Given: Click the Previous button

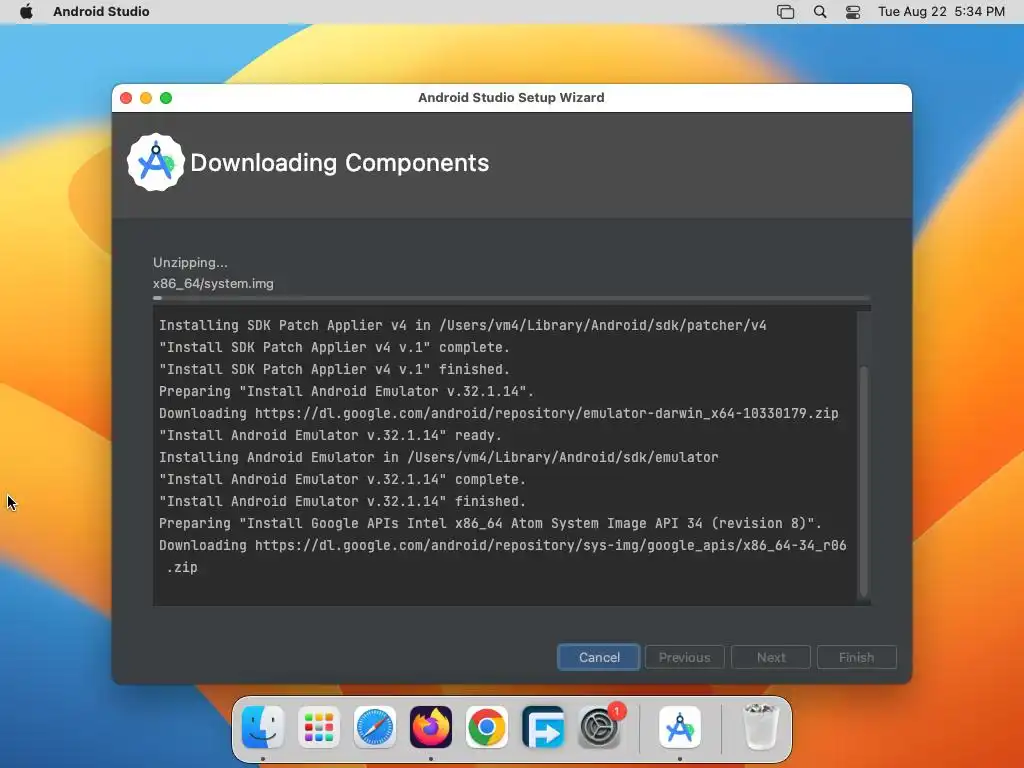Looking at the screenshot, I should point(684,657).
